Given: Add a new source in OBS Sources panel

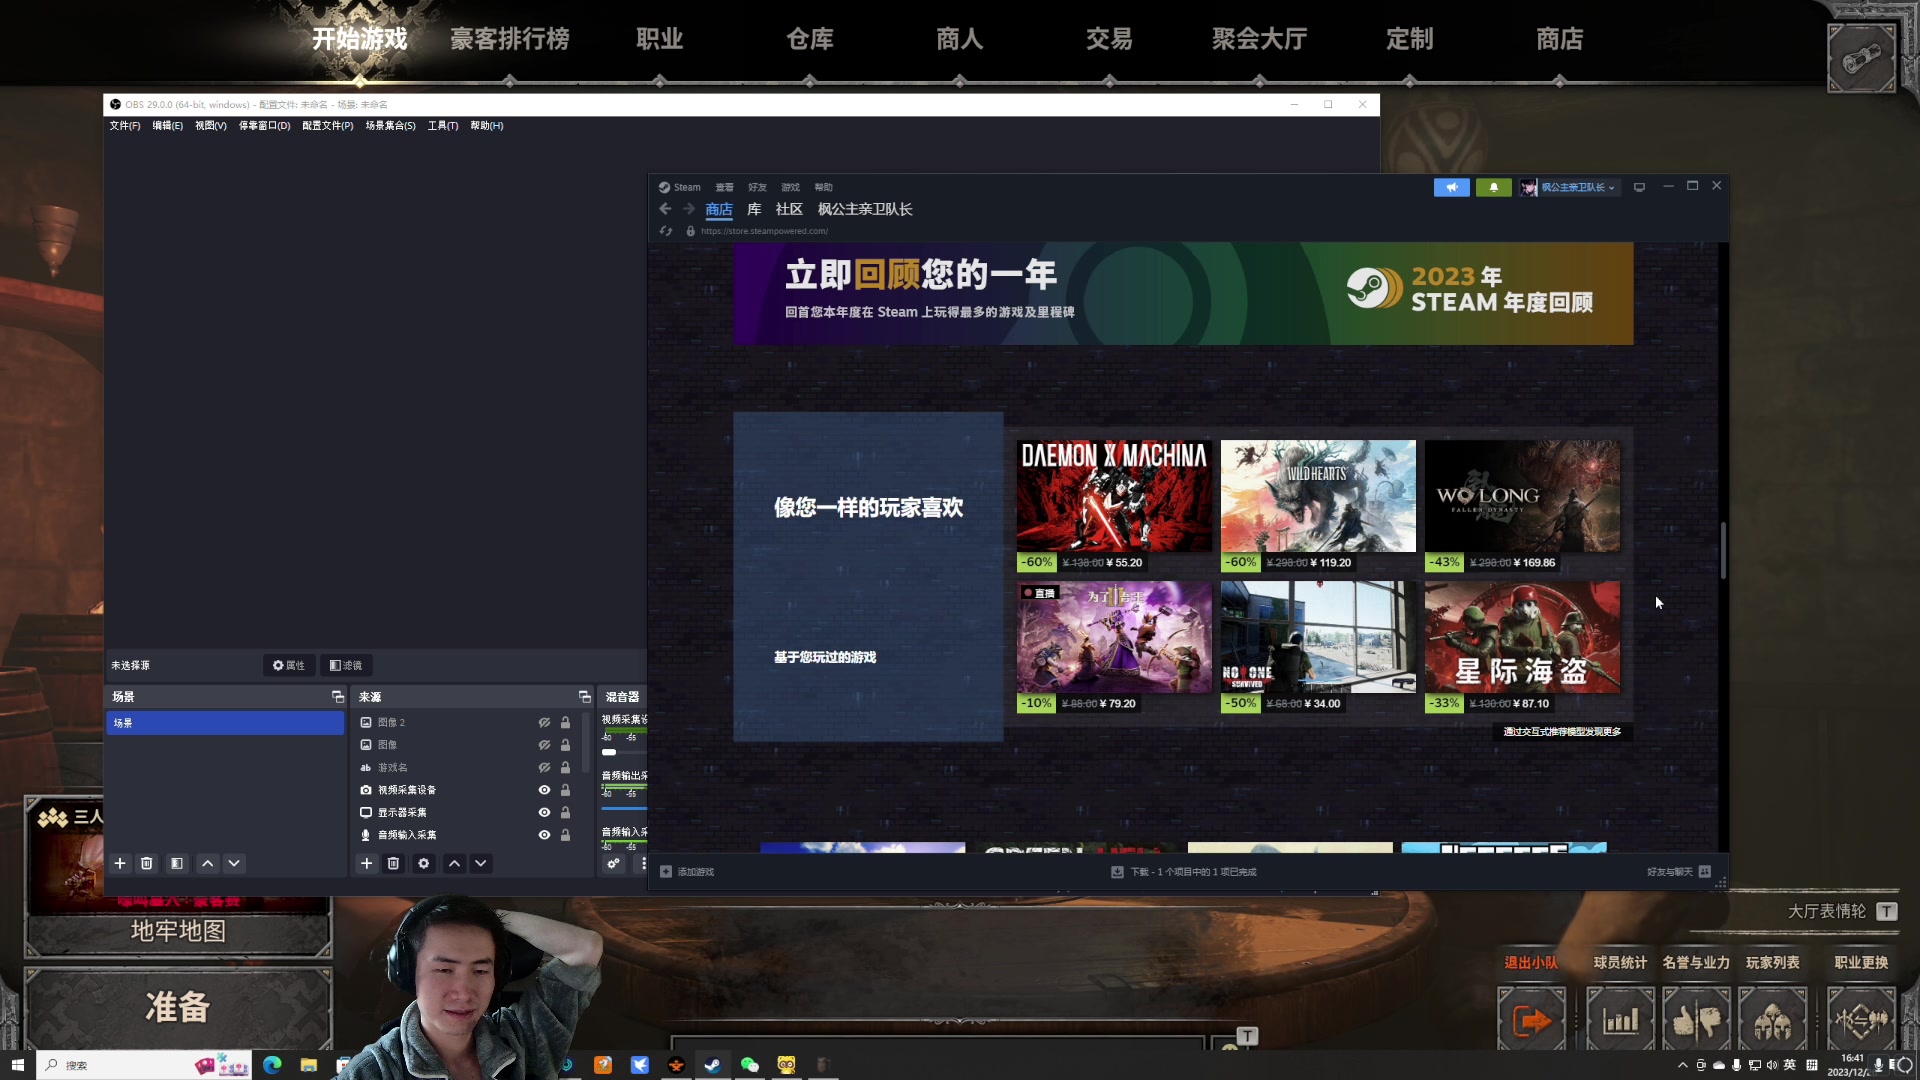Looking at the screenshot, I should pyautogui.click(x=367, y=863).
